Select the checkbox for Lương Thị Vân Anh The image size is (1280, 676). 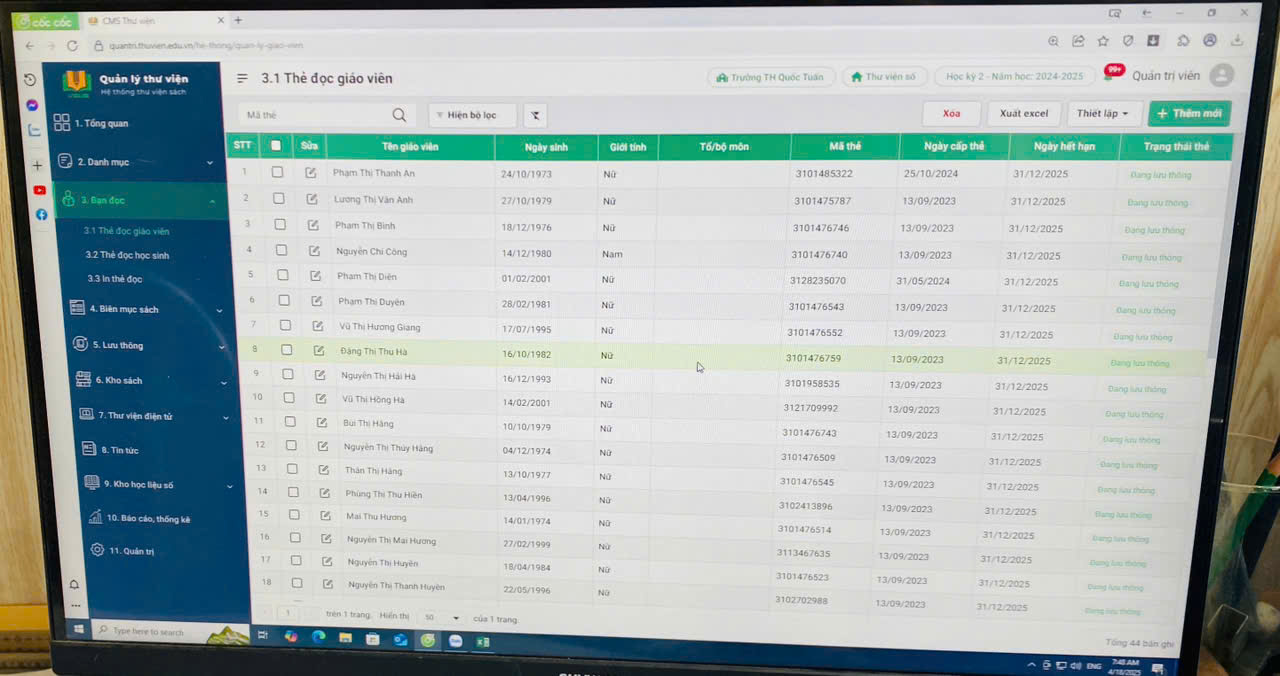pos(278,198)
